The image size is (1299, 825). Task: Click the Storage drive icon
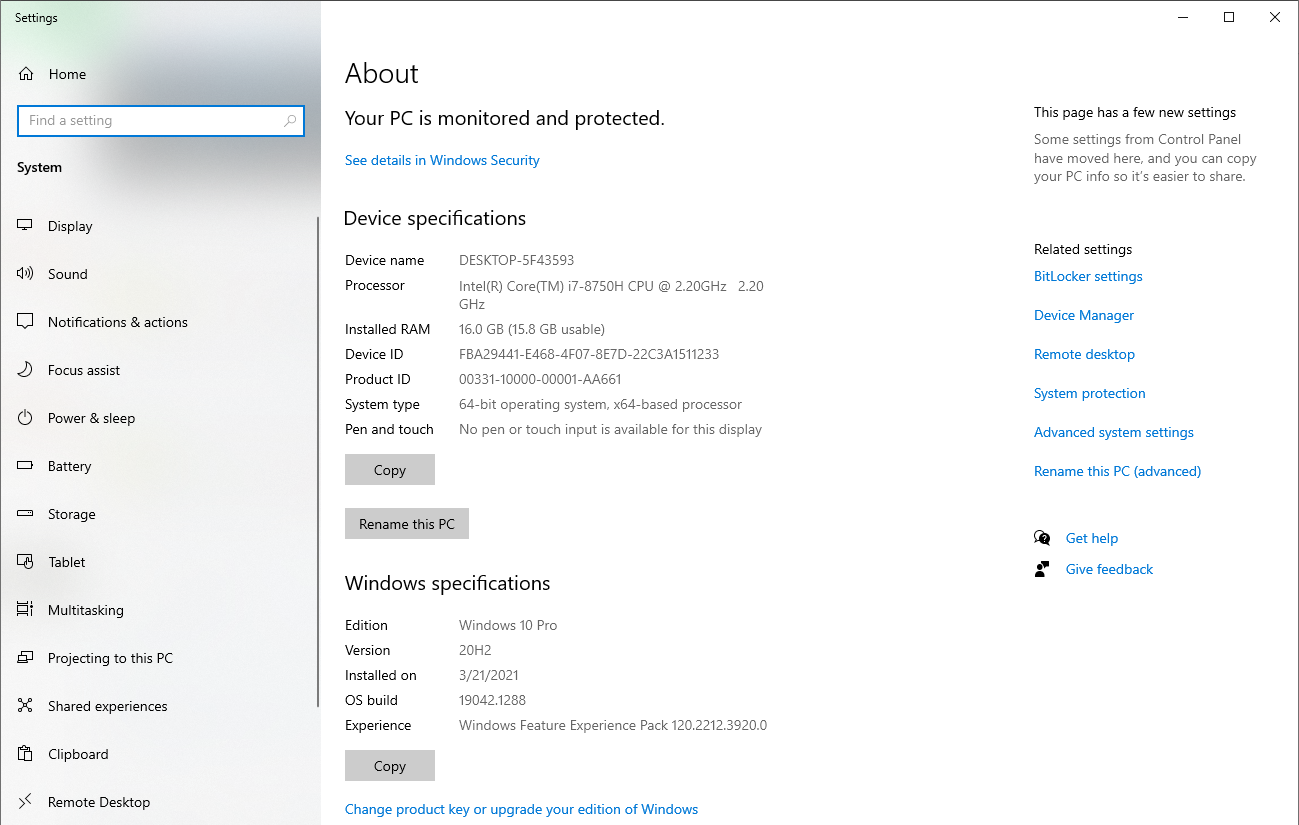pos(26,514)
